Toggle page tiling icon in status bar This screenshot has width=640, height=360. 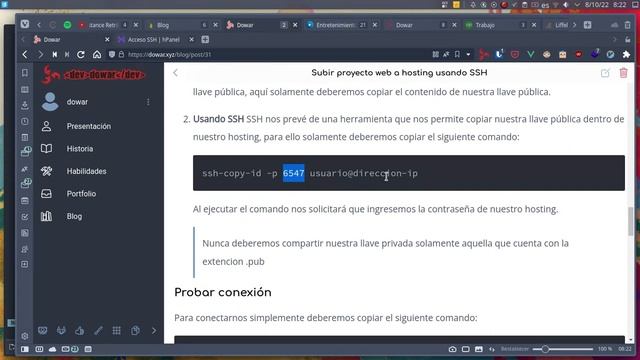(x=466, y=349)
